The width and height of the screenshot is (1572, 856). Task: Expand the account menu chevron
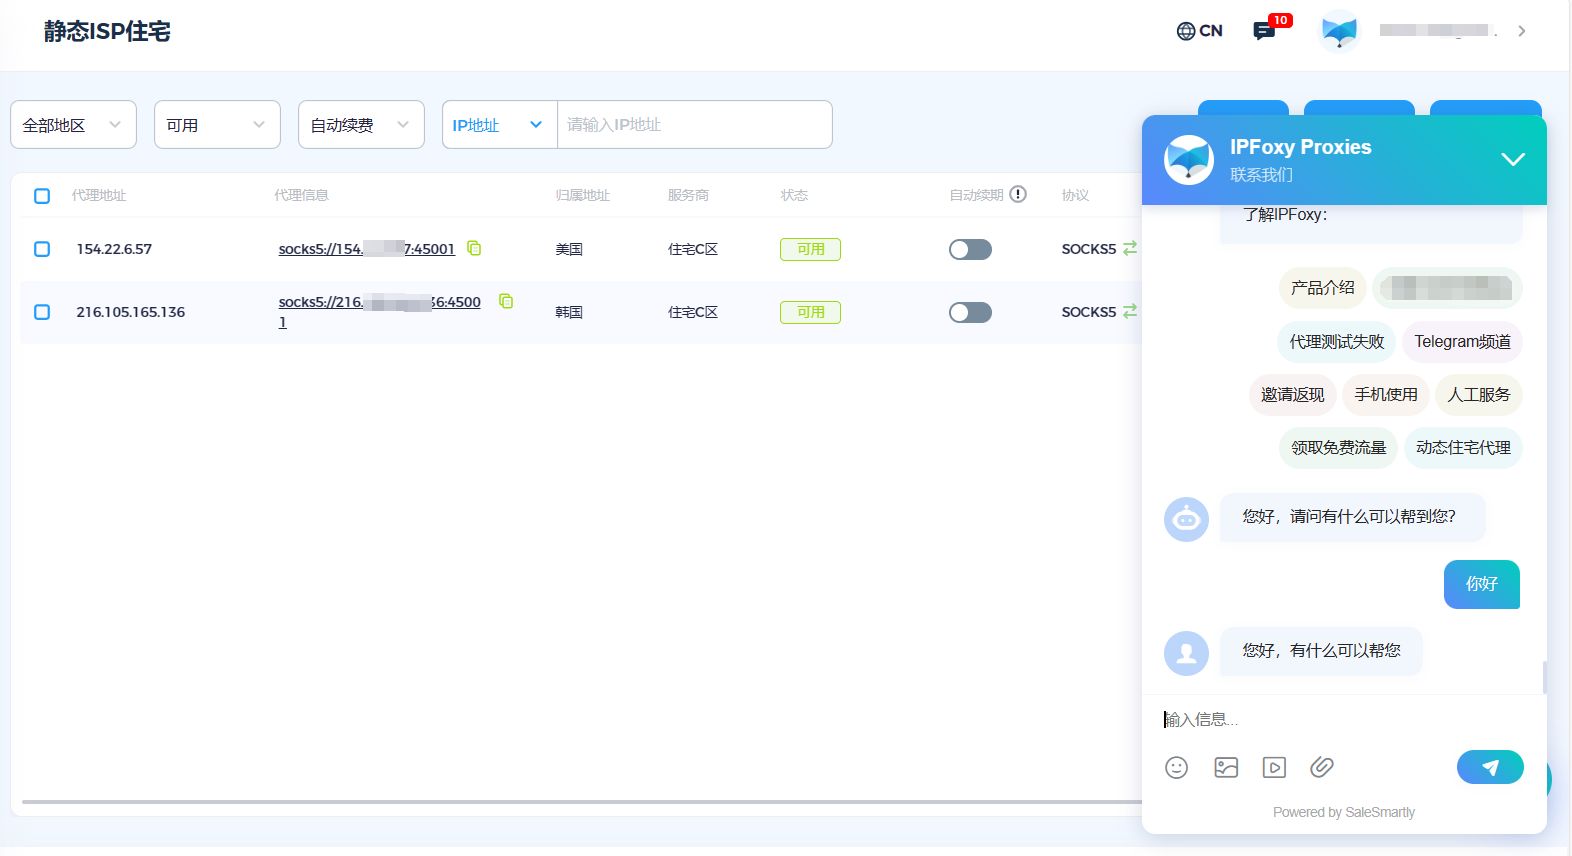click(1521, 31)
